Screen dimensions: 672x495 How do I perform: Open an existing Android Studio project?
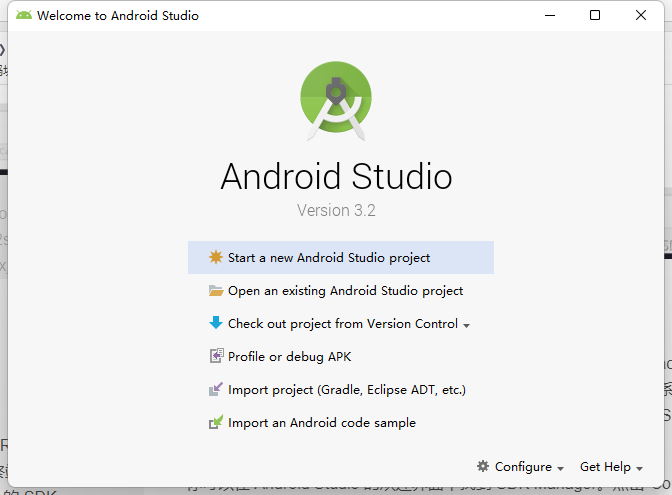click(x=341, y=291)
